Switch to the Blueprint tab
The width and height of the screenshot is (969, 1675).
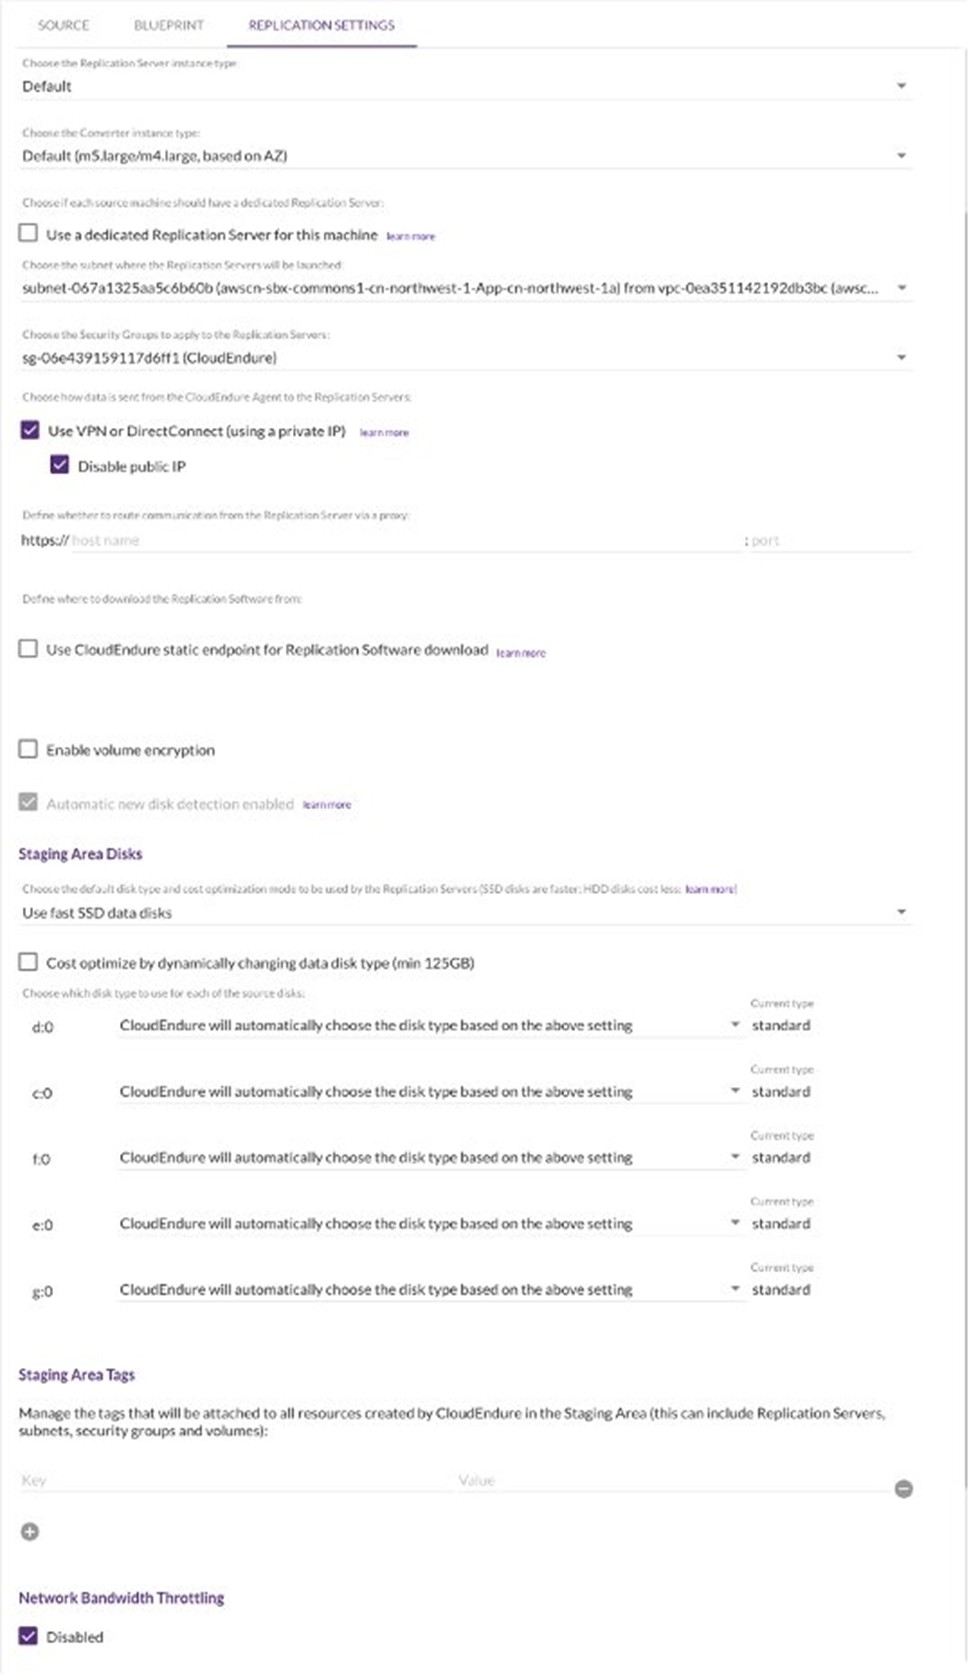point(168,25)
